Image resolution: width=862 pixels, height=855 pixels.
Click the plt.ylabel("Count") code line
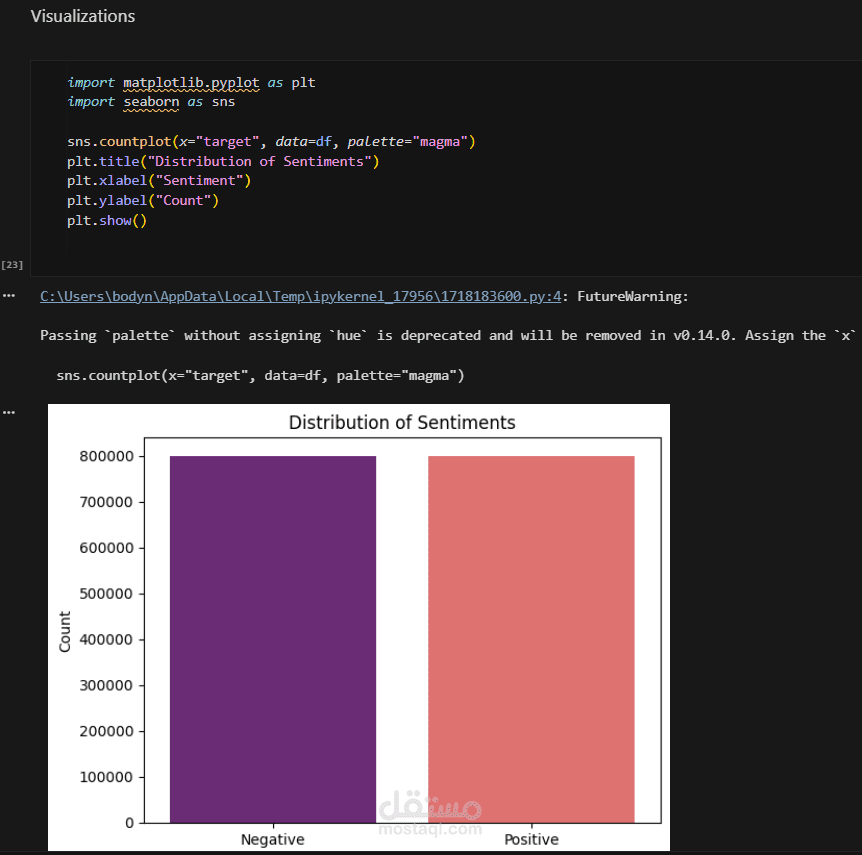tap(143, 201)
